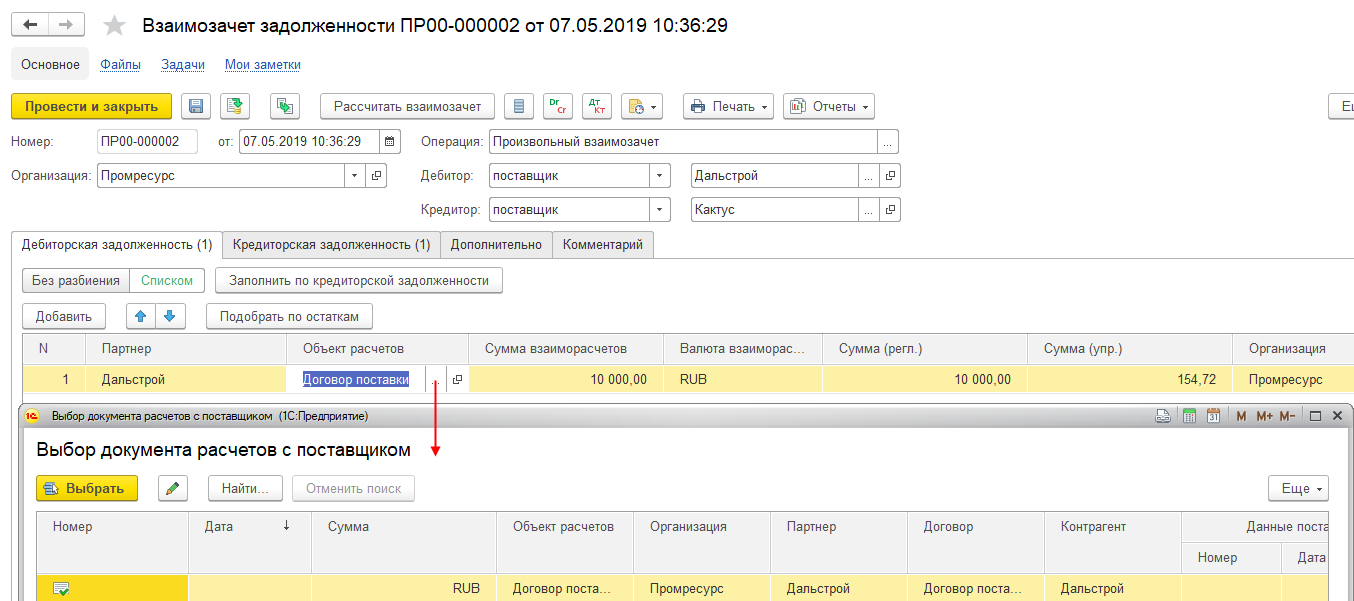1354x601 pixels.
Task: Click the Найти... button in the dialog
Action: point(246,488)
